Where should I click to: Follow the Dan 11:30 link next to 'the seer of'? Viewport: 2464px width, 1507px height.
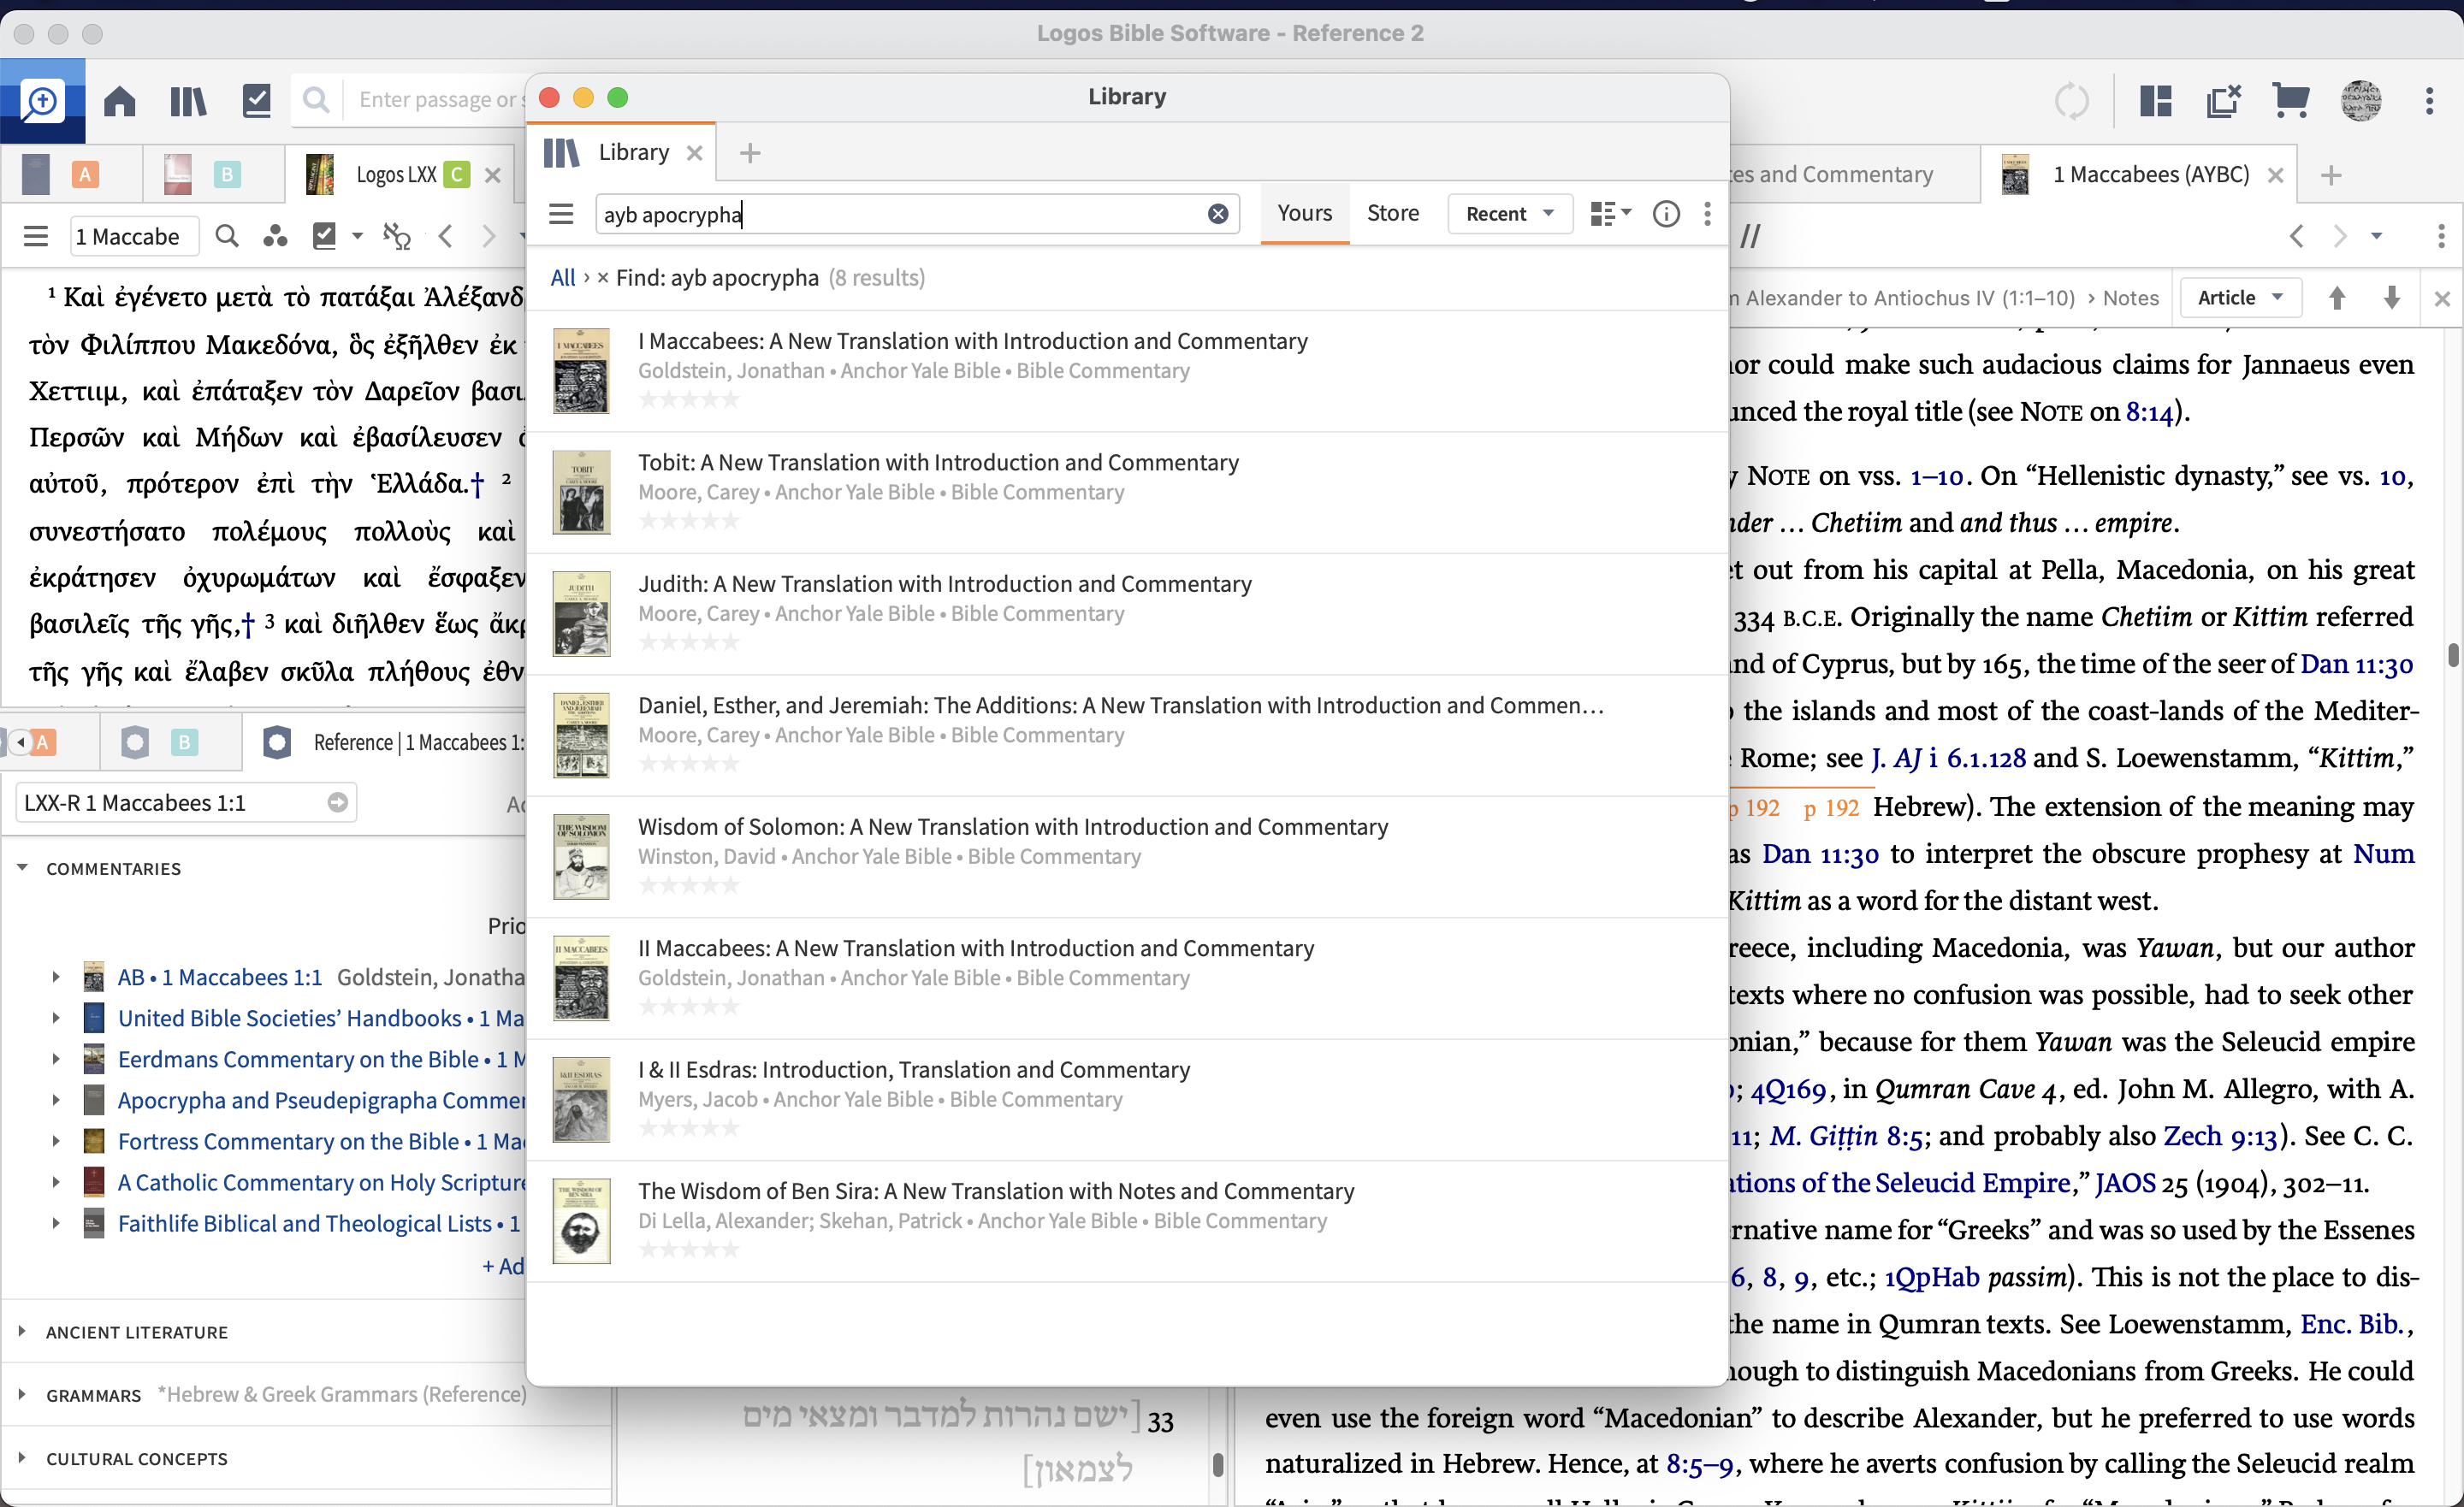(x=2356, y=664)
